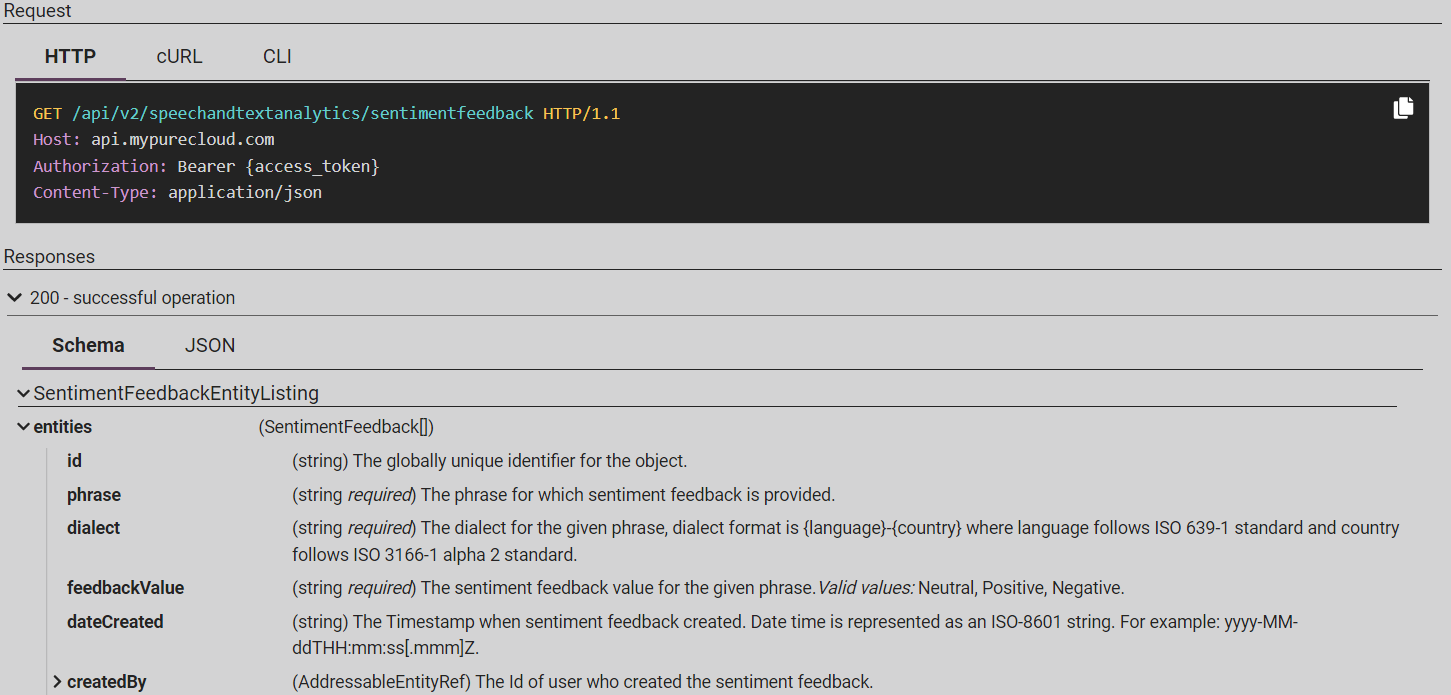1451x695 pixels.
Task: Click the dialect property name
Action: coord(93,528)
